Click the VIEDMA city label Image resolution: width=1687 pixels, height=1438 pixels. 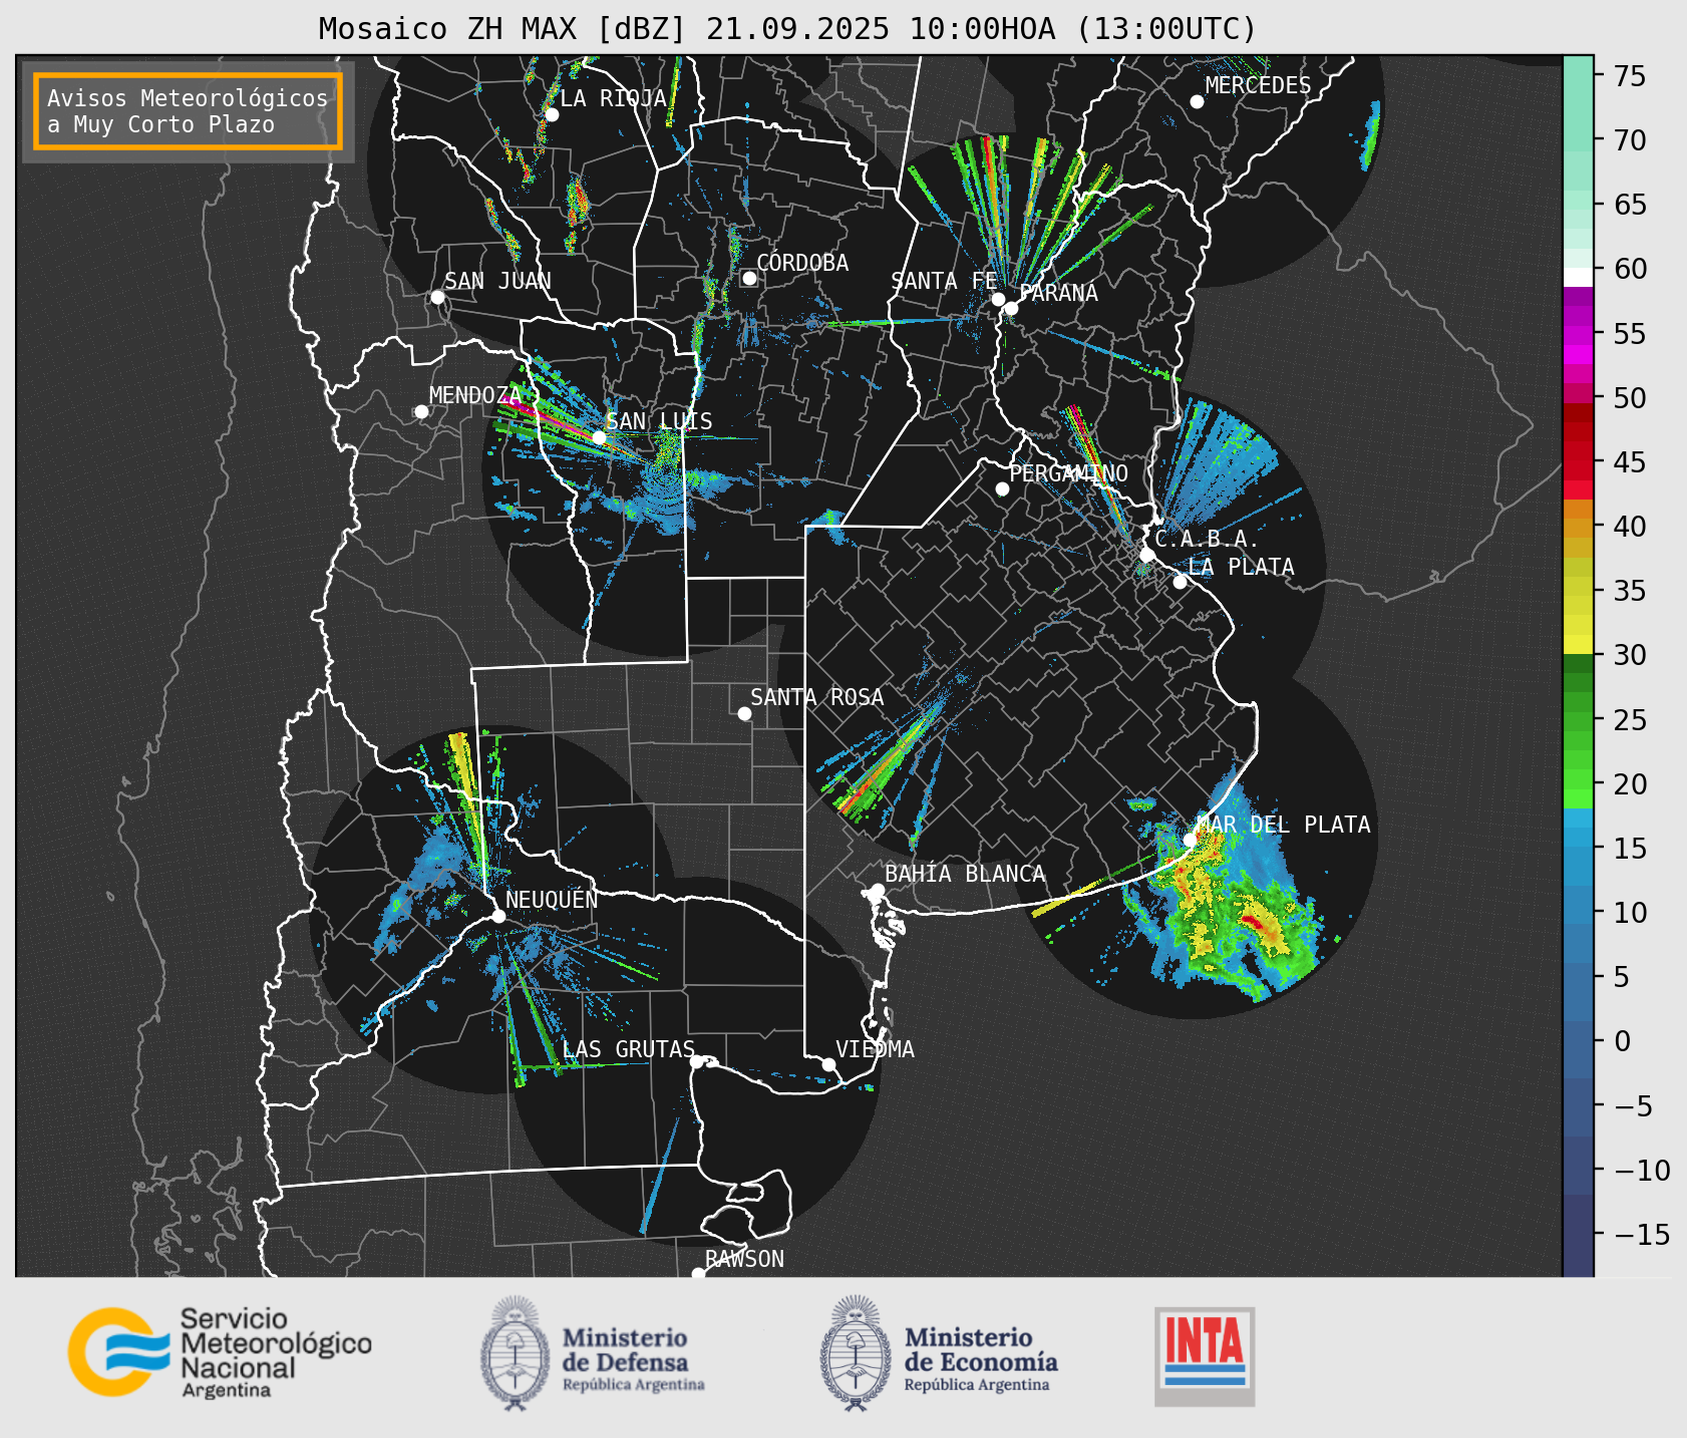(x=875, y=1049)
